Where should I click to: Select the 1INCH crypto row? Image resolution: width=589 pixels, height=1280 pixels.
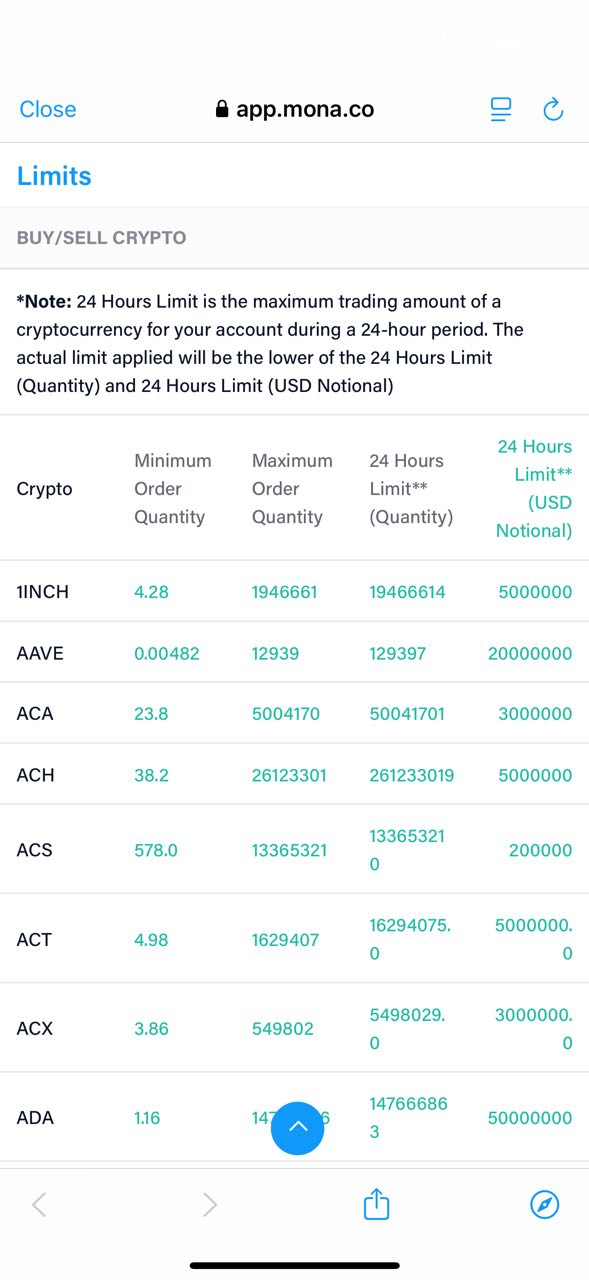pos(294,591)
